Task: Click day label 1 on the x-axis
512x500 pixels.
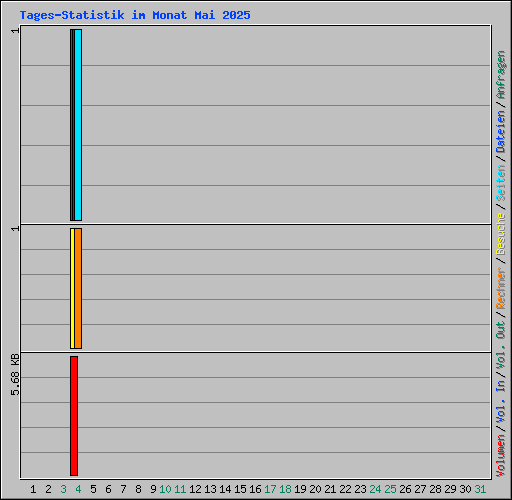Action: (x=33, y=489)
